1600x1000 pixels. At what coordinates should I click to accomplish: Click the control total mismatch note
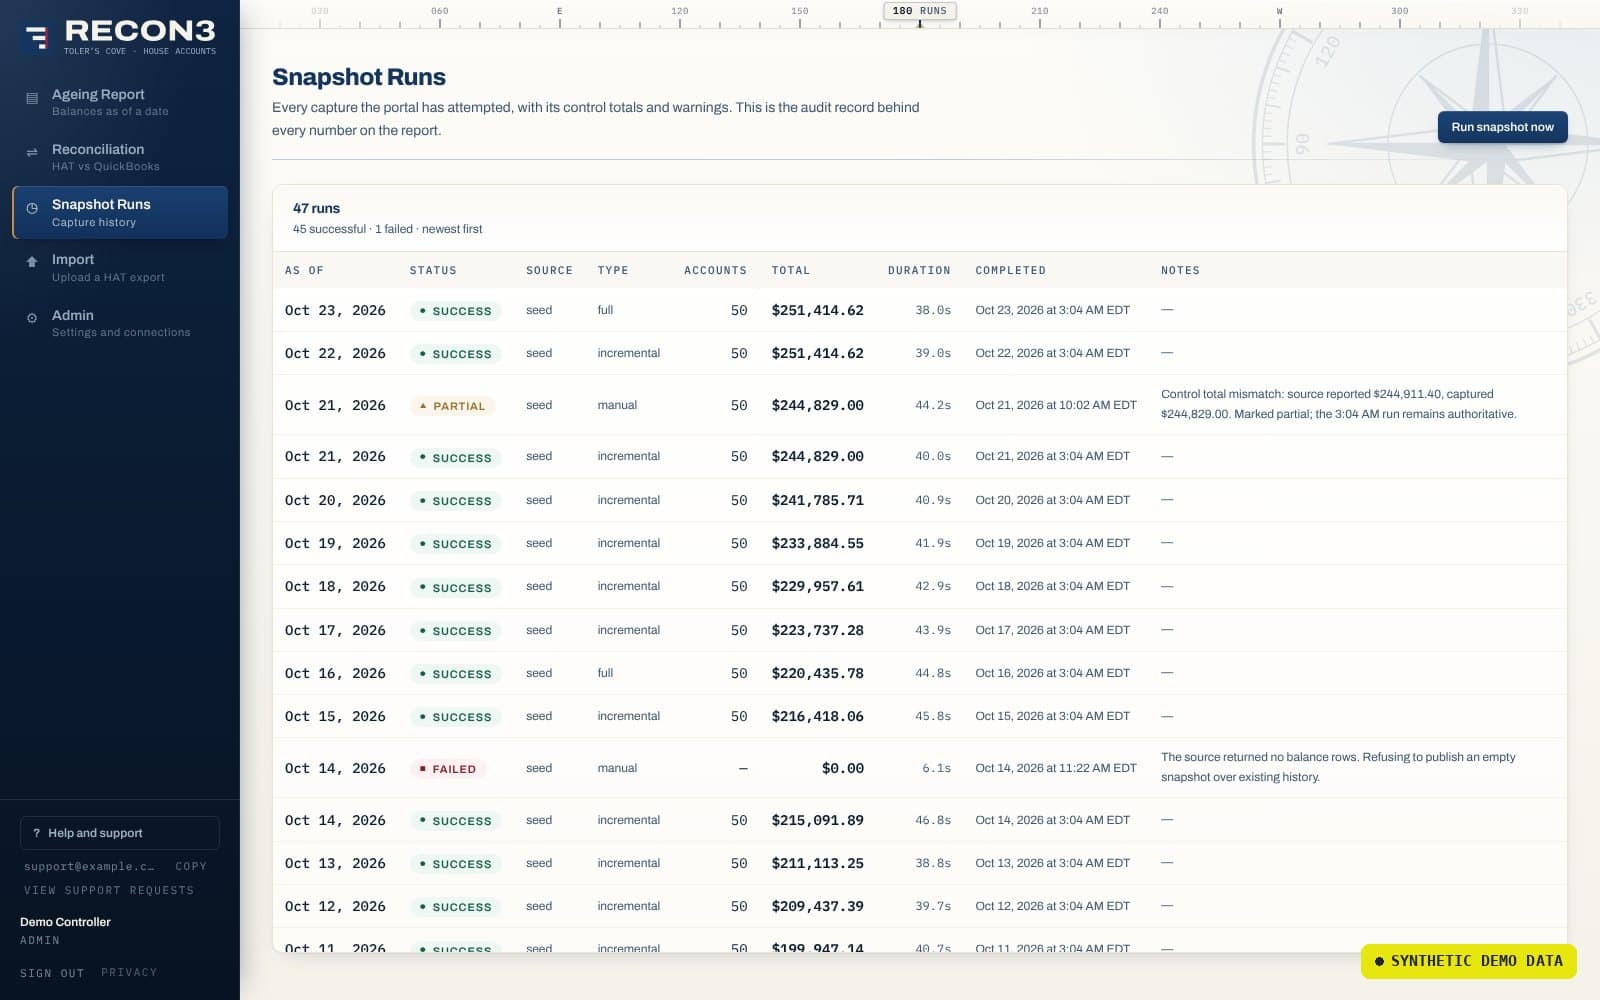coord(1338,404)
